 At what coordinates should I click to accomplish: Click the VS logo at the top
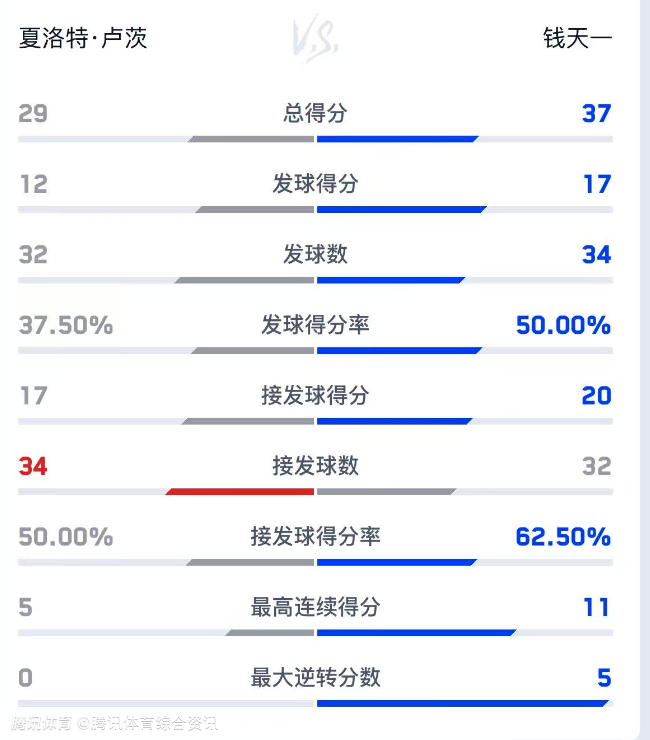[316, 38]
